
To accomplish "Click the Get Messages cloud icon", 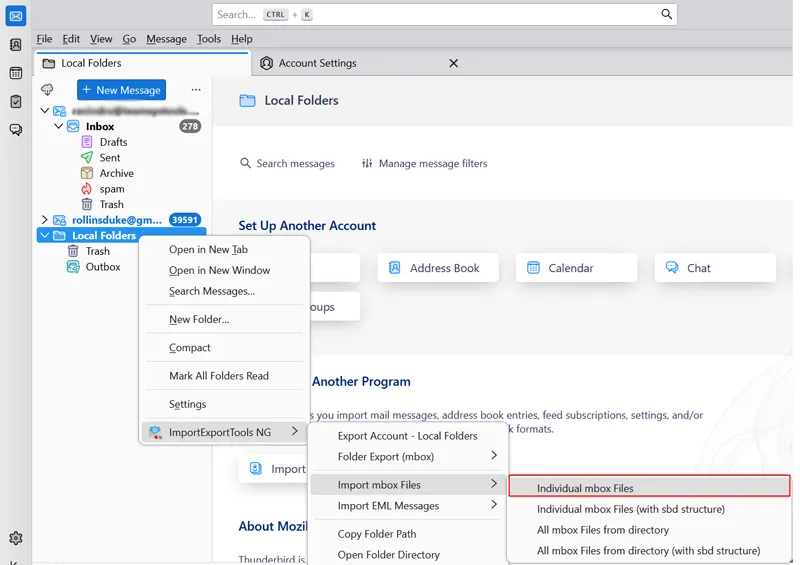I will 47,90.
